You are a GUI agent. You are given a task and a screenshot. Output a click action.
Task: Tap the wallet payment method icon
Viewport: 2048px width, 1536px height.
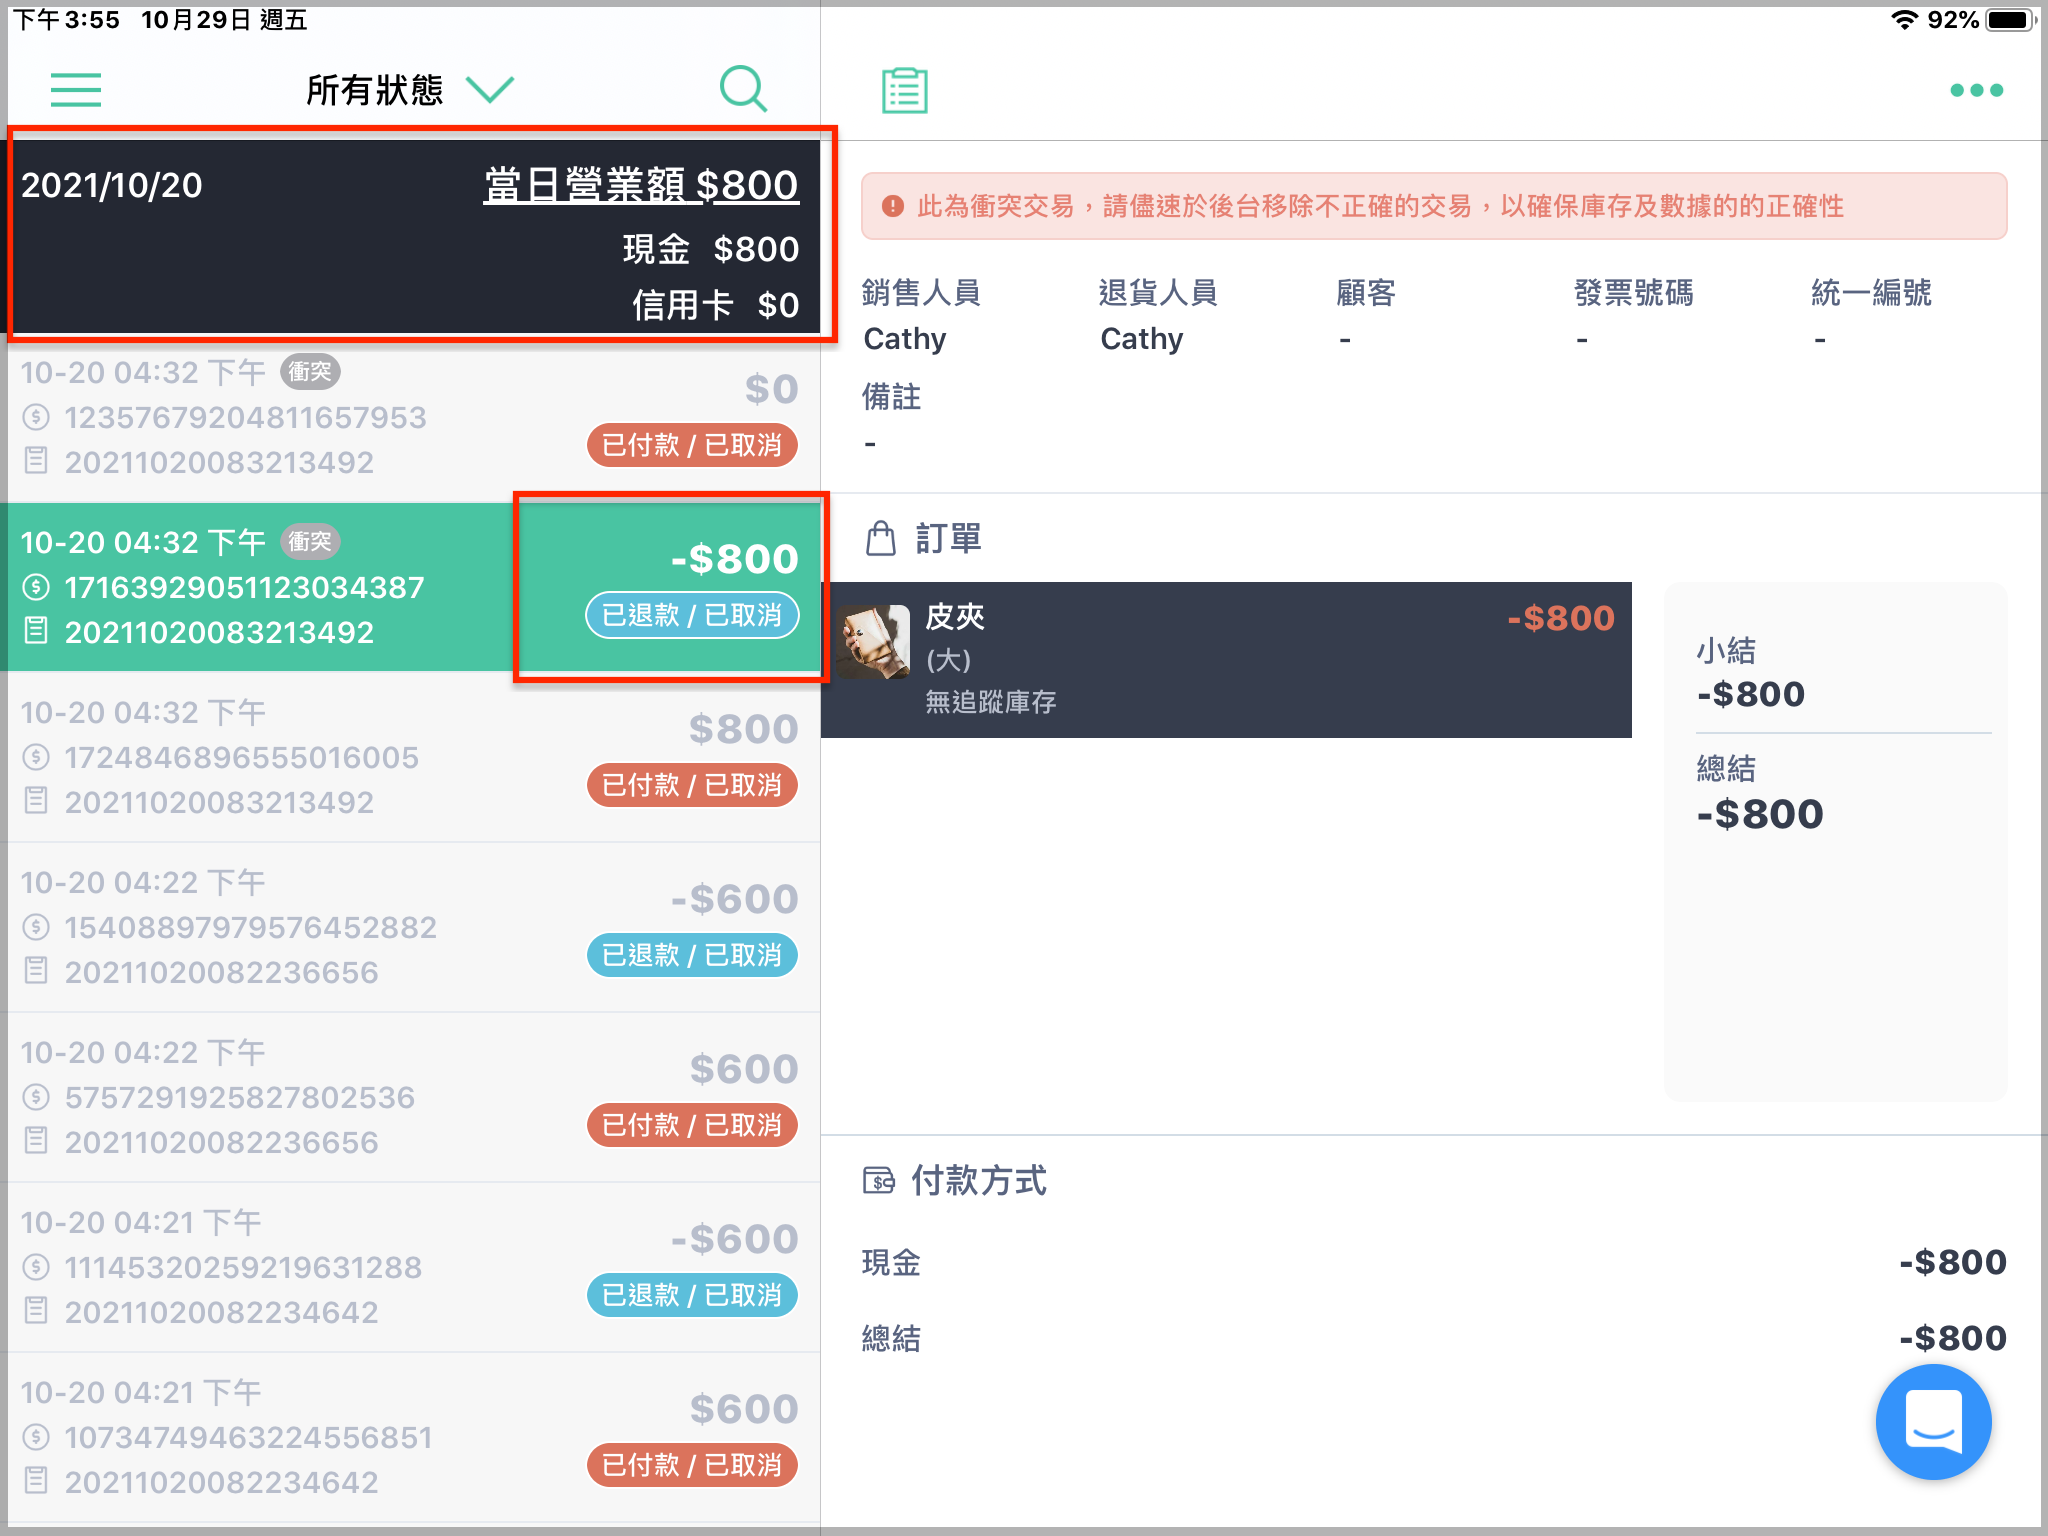[878, 1181]
